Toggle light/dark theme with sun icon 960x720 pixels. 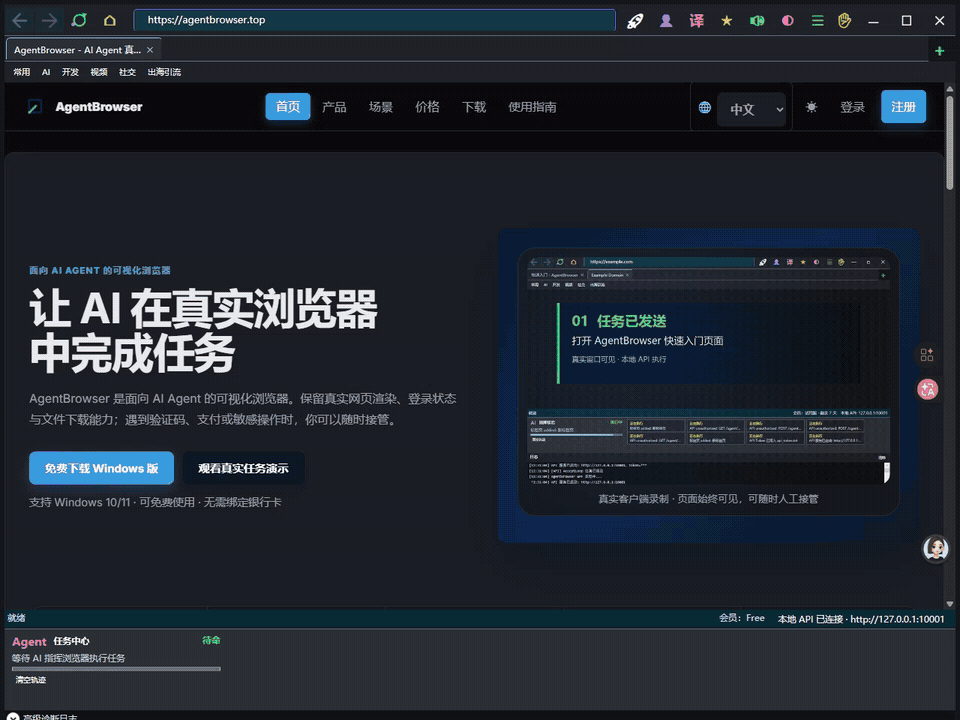pyautogui.click(x=811, y=108)
